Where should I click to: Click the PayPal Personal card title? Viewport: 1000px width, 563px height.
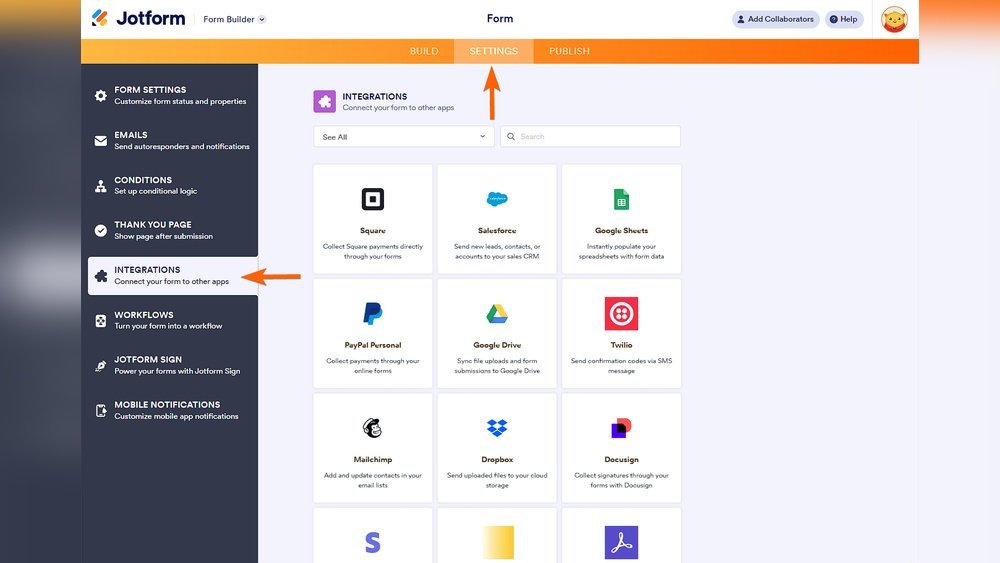point(372,345)
